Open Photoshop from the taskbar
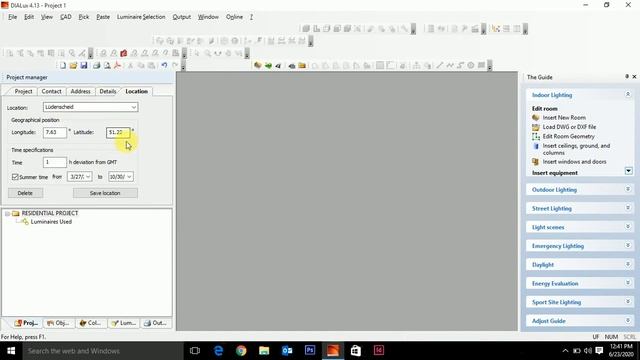This screenshot has height=360, width=640. point(310,351)
